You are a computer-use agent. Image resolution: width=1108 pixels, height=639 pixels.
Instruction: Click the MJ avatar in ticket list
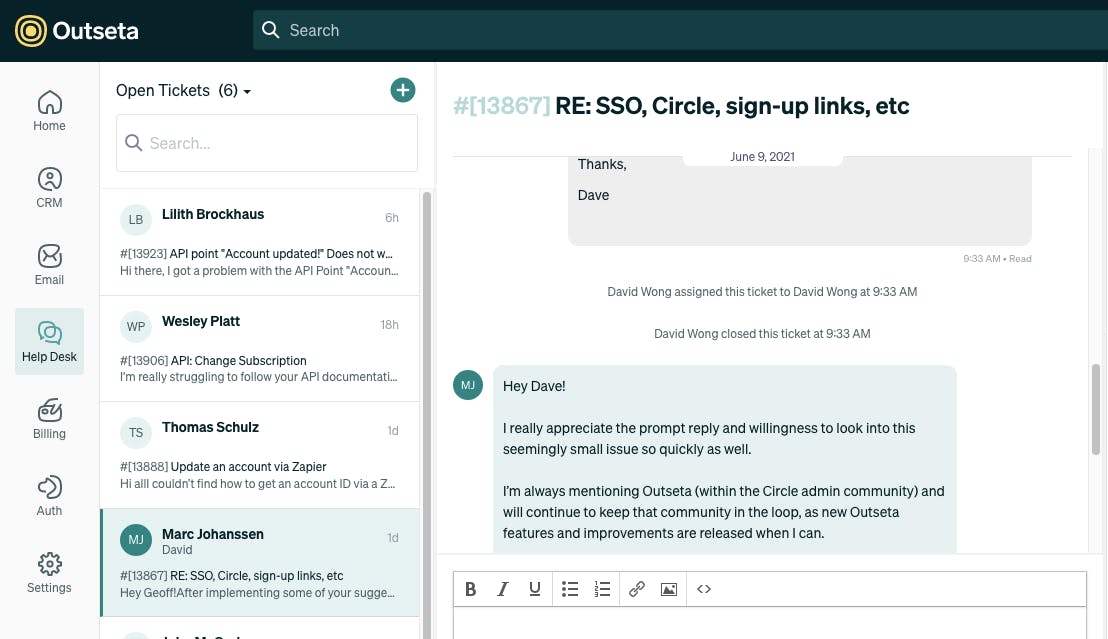[x=136, y=540]
